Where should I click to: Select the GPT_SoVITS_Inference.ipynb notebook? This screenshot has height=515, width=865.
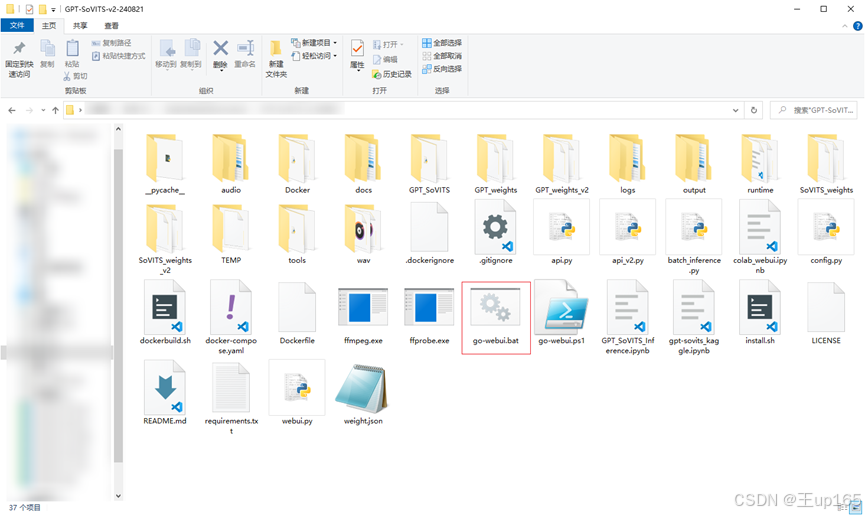628,318
